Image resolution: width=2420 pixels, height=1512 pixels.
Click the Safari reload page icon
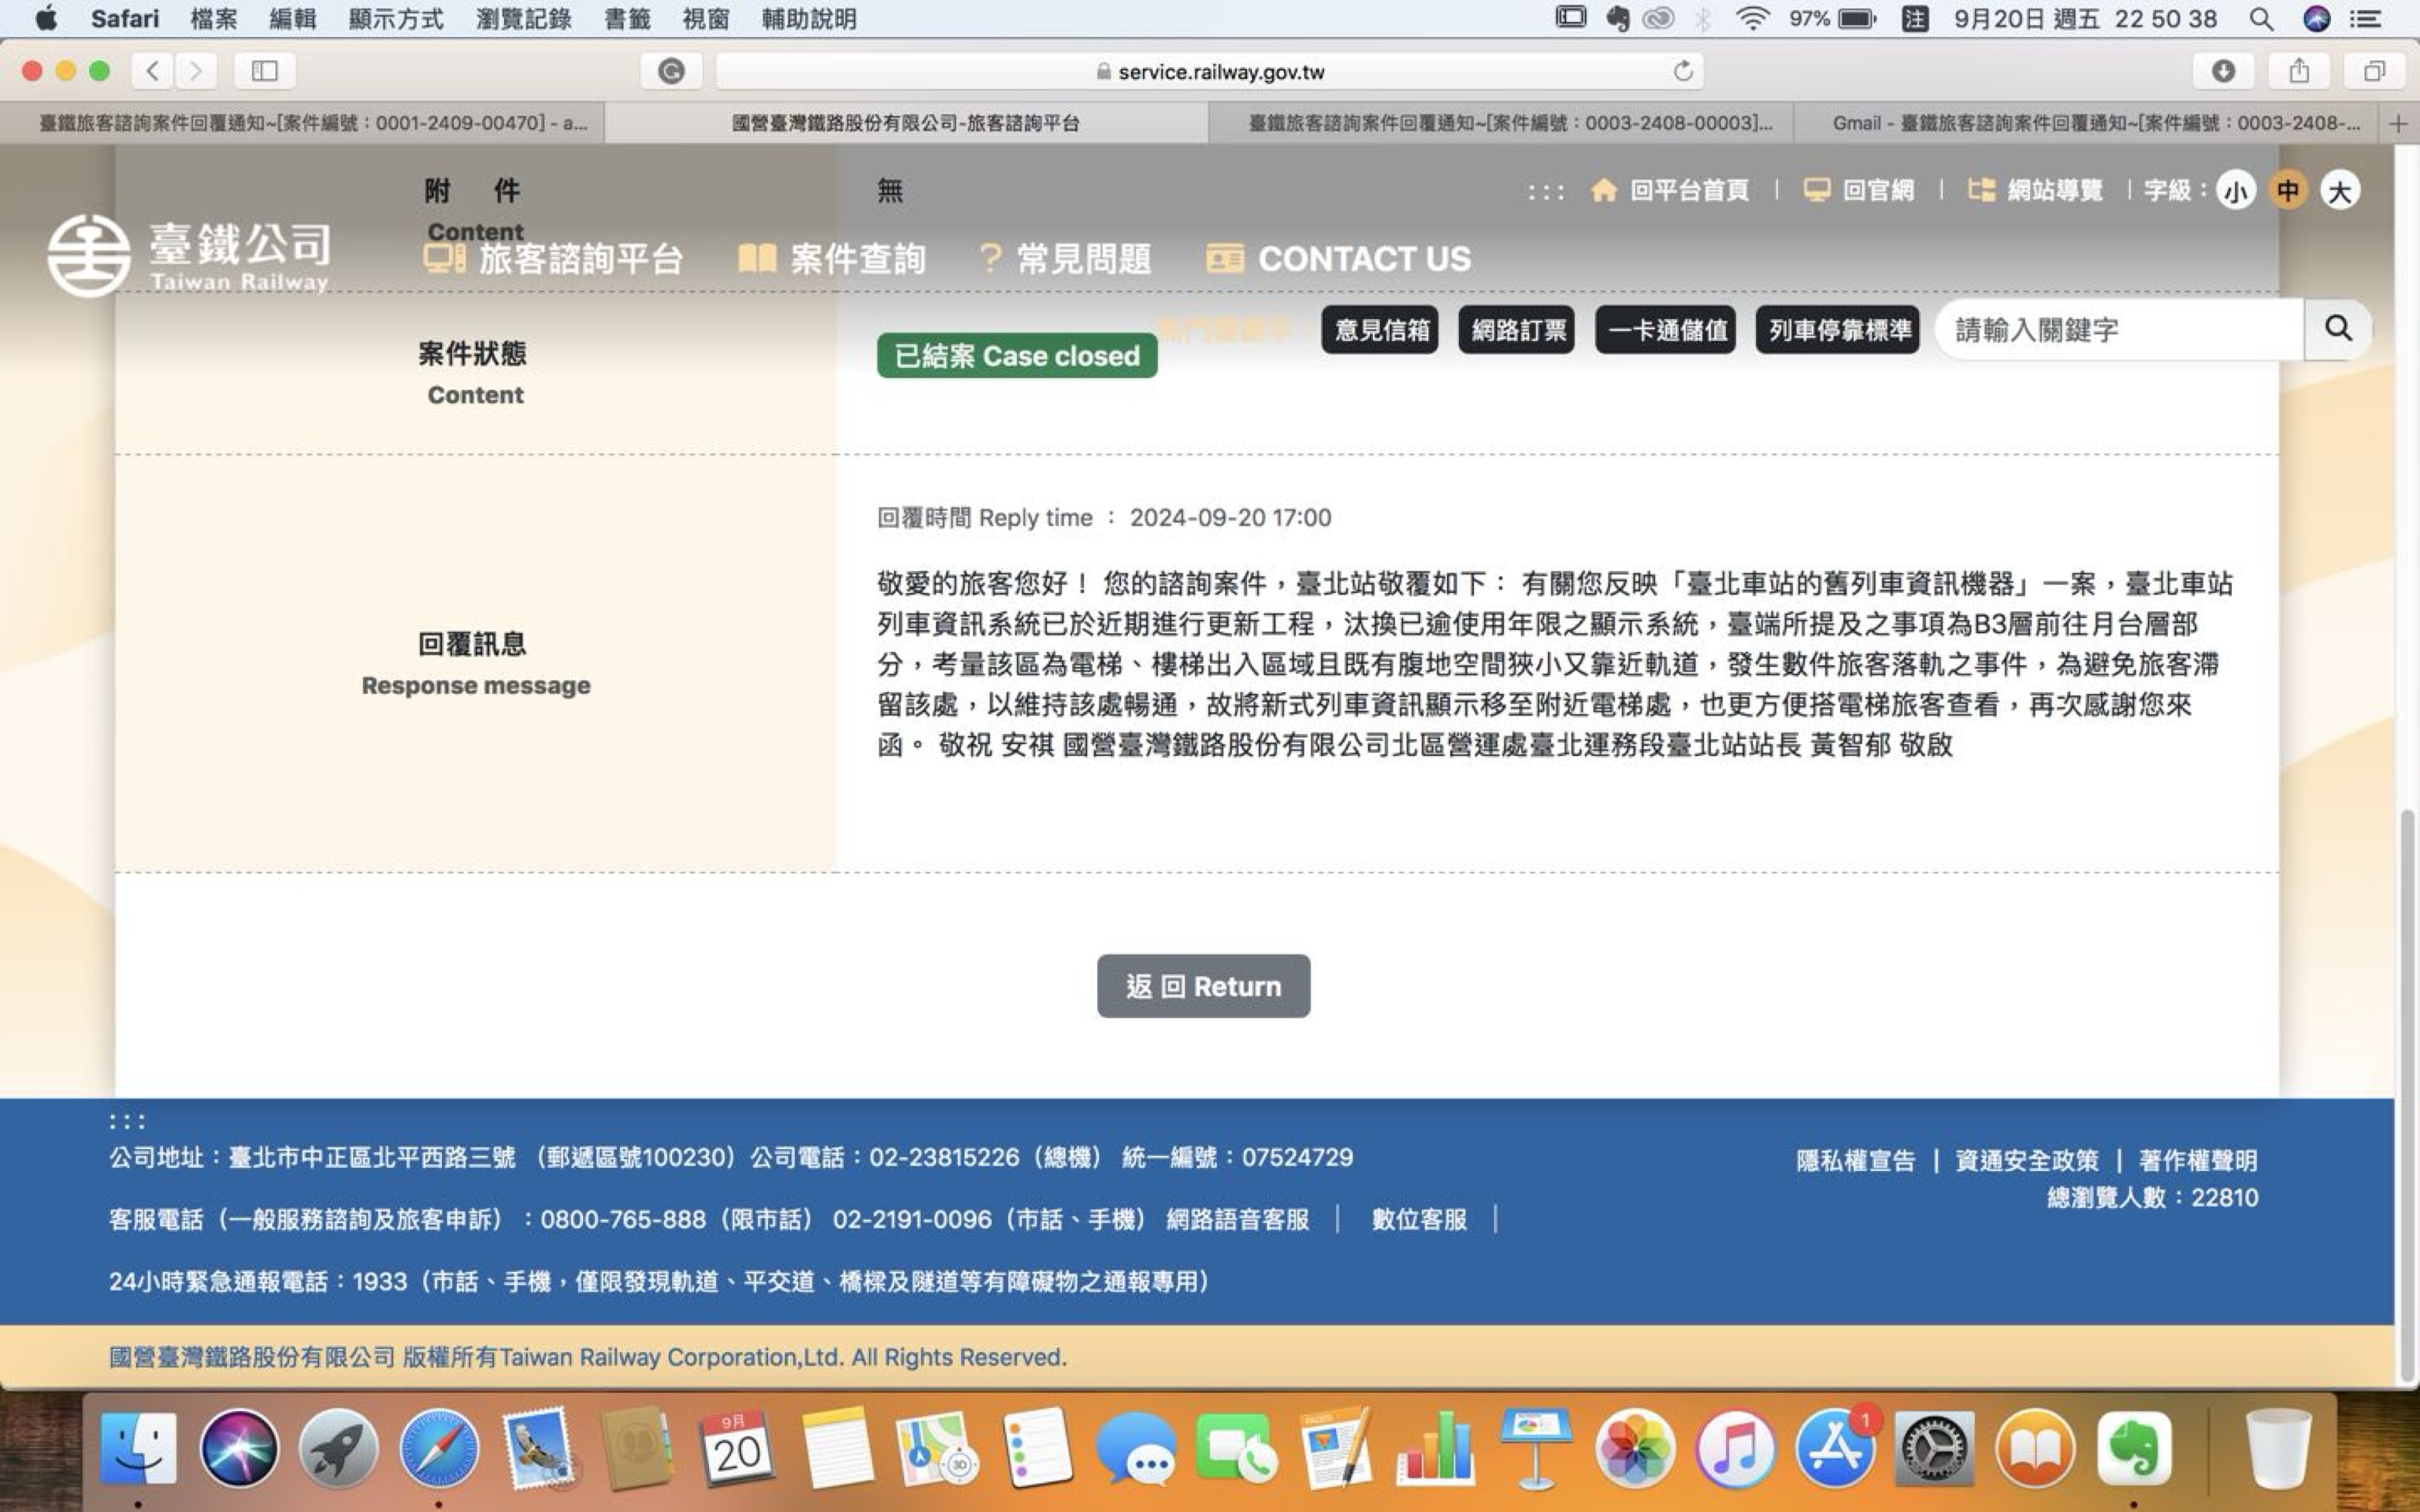tap(1683, 71)
